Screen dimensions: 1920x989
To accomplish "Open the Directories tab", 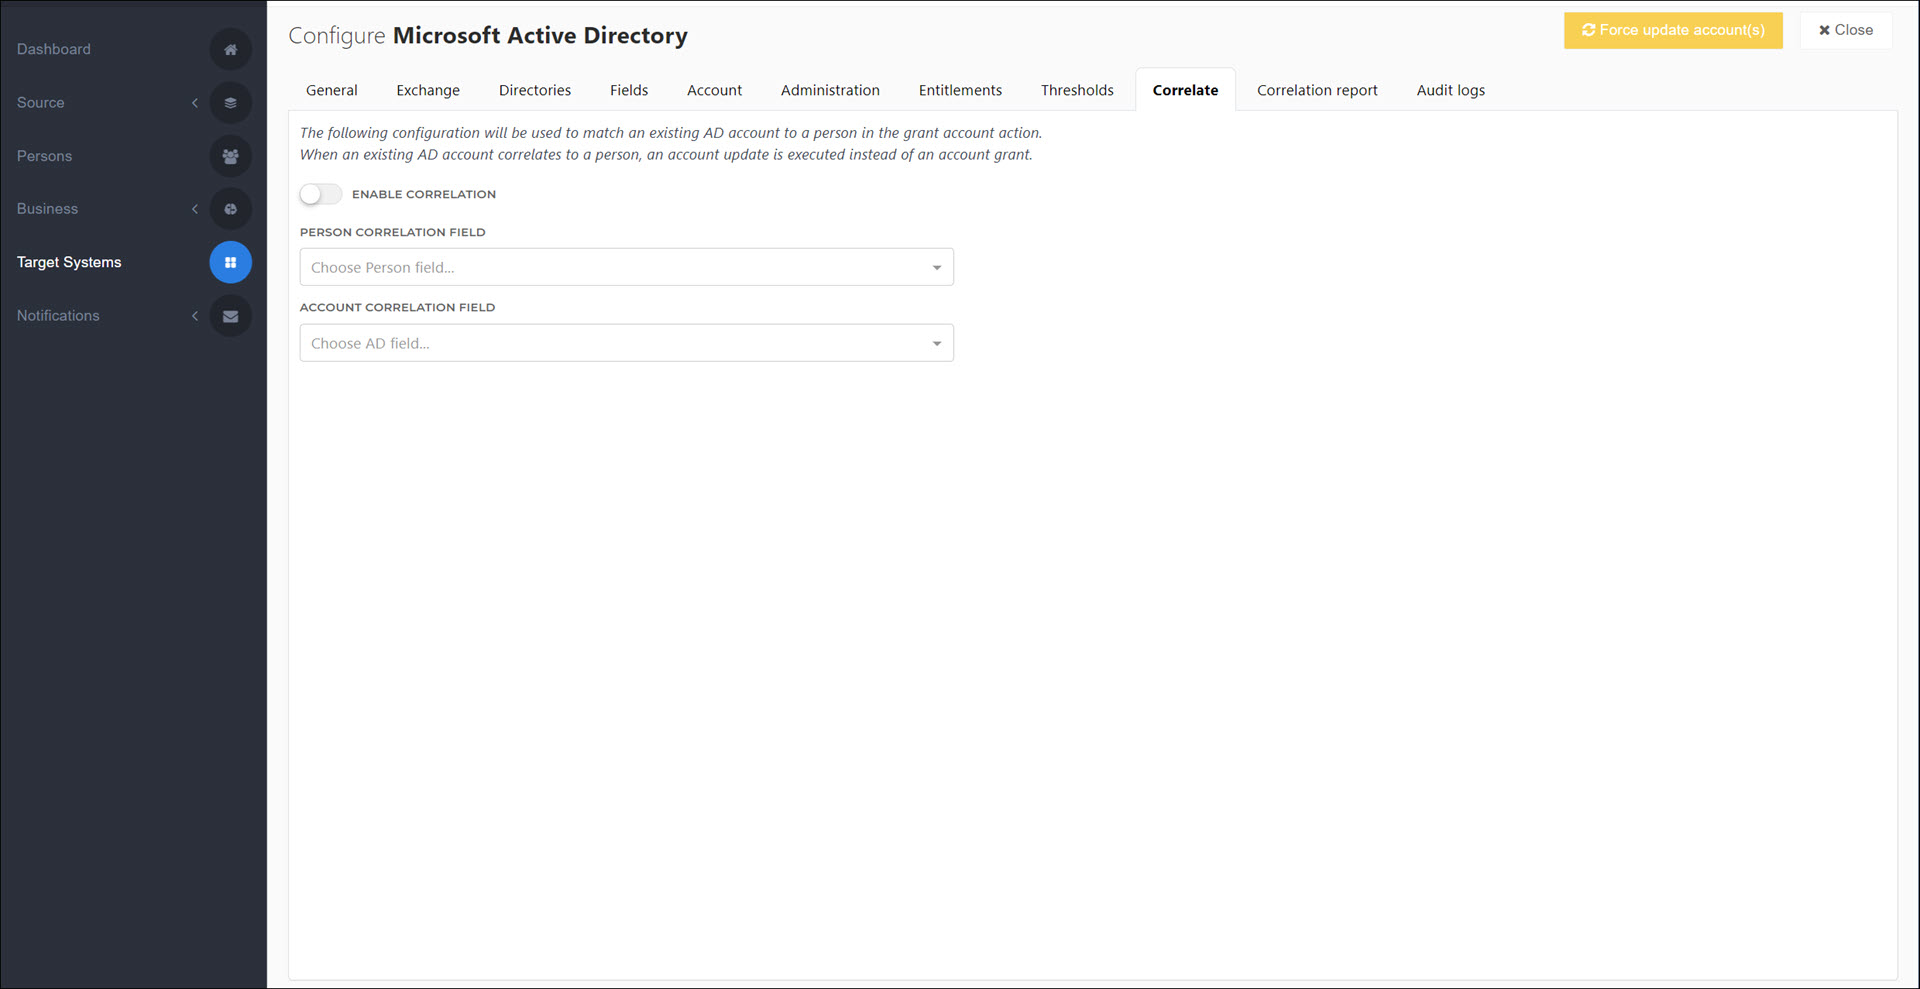I will [x=535, y=90].
